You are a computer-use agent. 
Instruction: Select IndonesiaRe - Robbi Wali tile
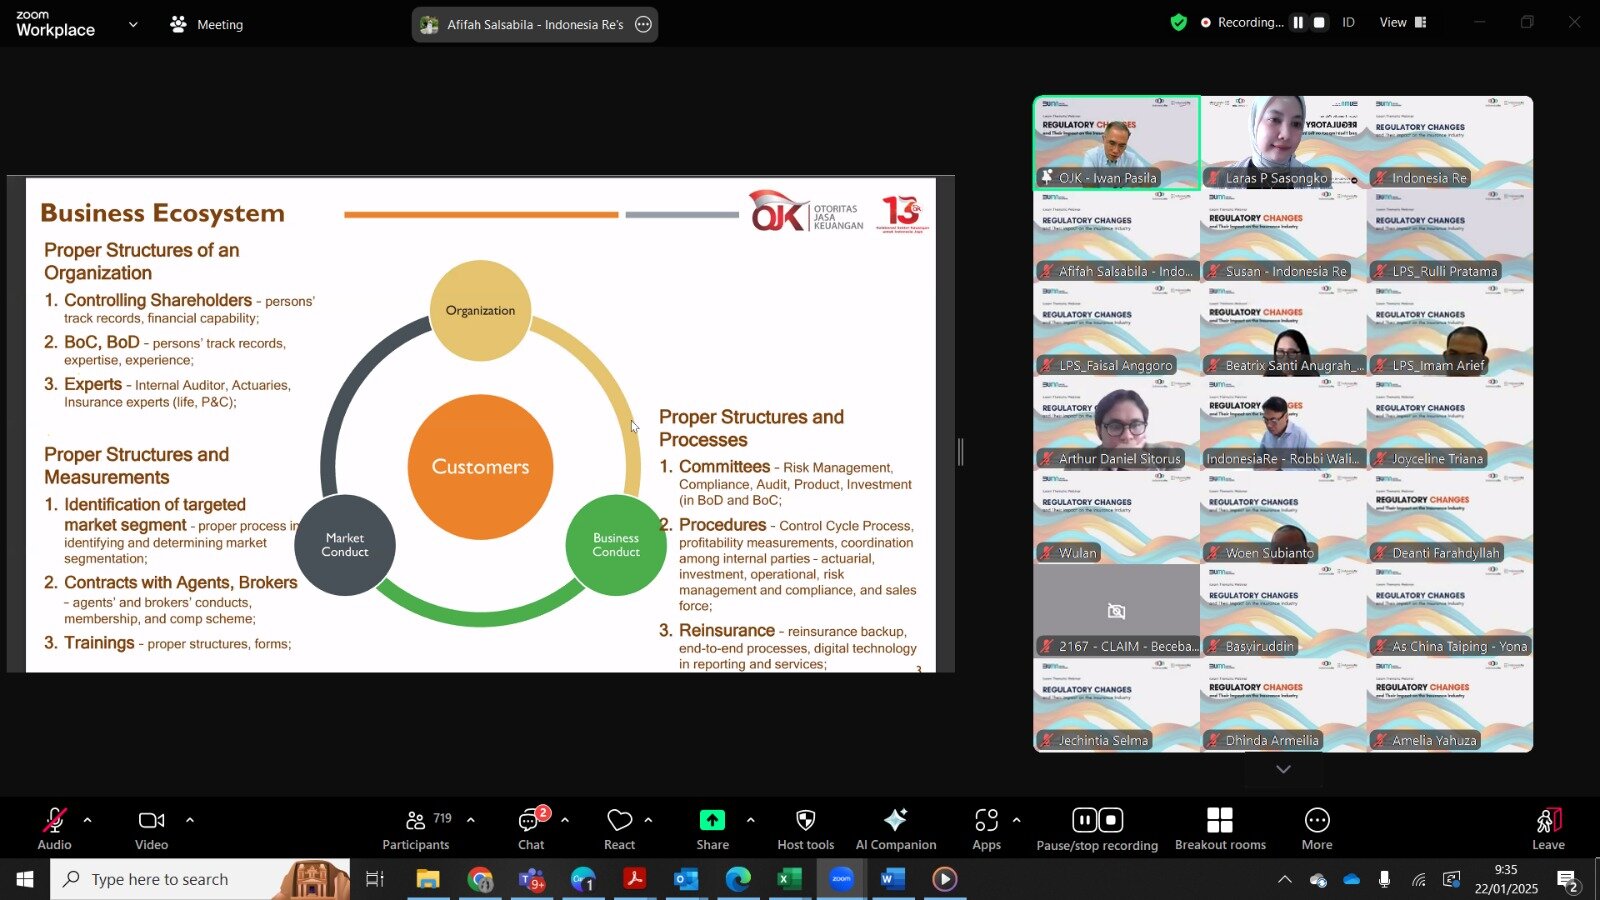click(x=1283, y=424)
